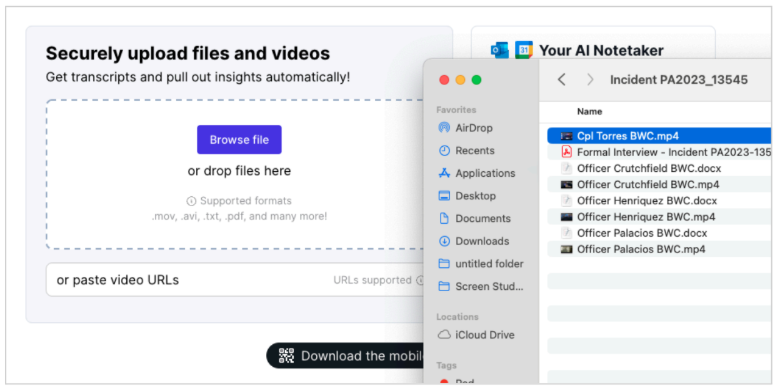Open untitled folder in Finder sidebar
The image size is (776, 390).
tap(481, 264)
